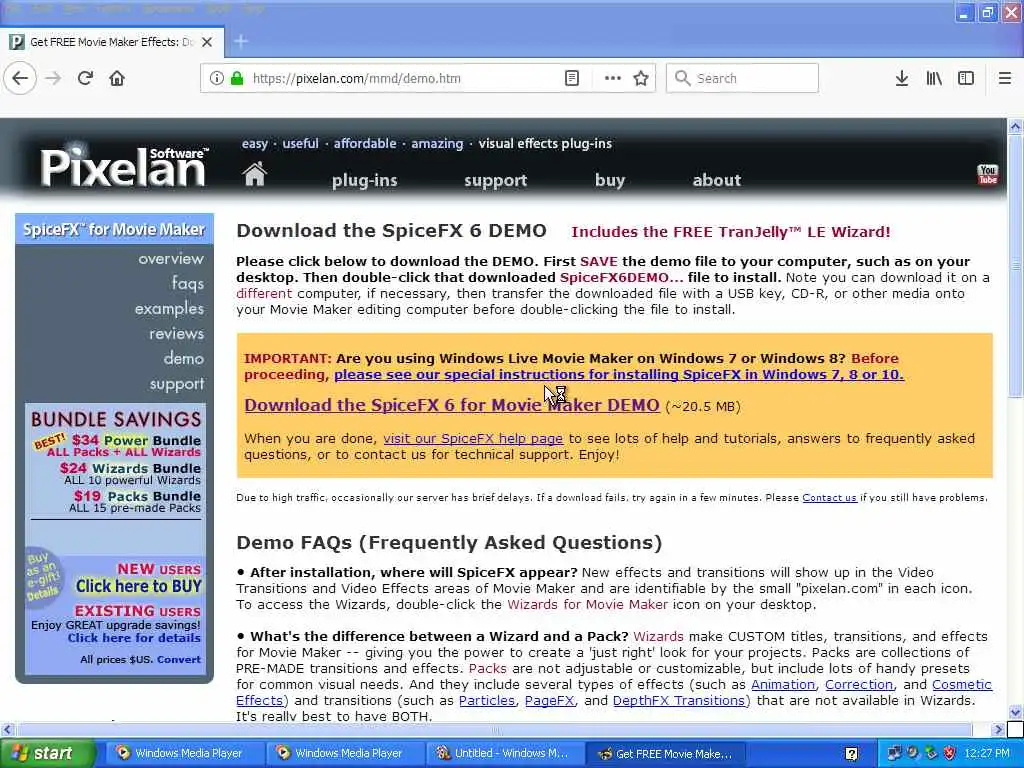Image resolution: width=1024 pixels, height=768 pixels.
Task: Open the Cosmetic Effects link
Action: pos(962,684)
